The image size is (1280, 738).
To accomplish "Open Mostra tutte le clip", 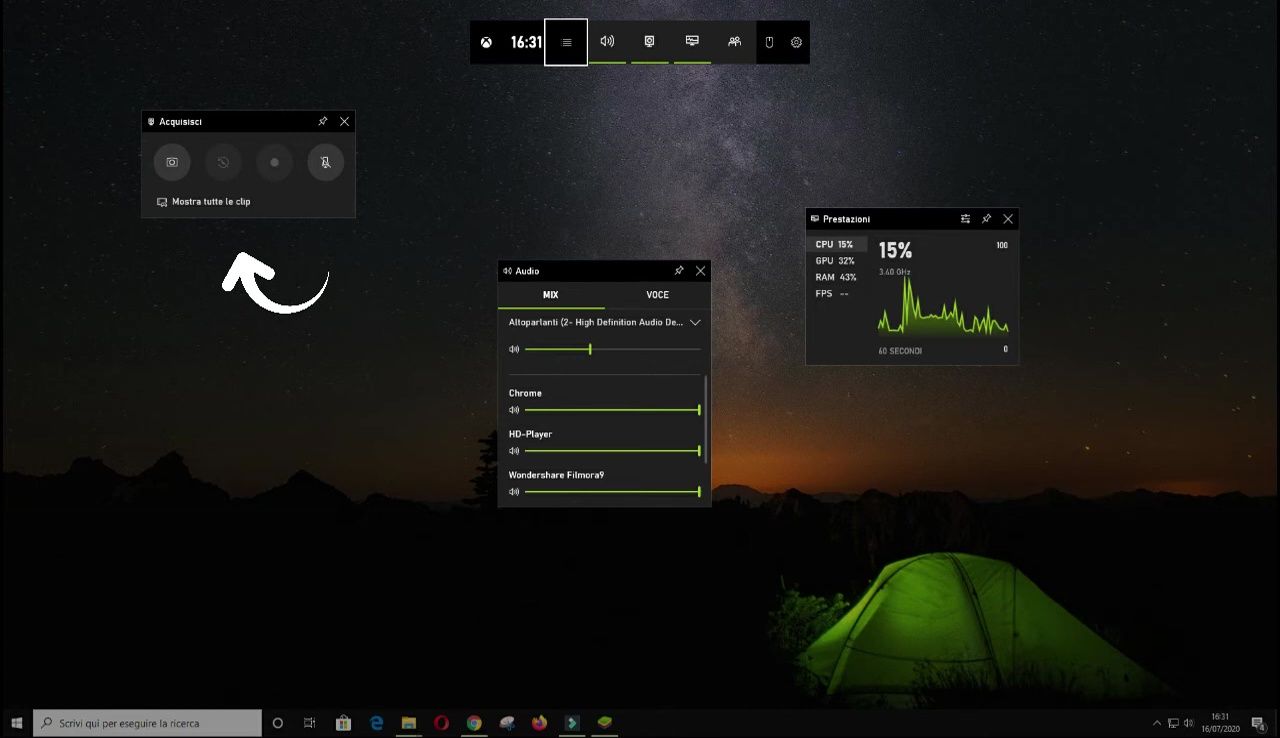I will (203, 201).
